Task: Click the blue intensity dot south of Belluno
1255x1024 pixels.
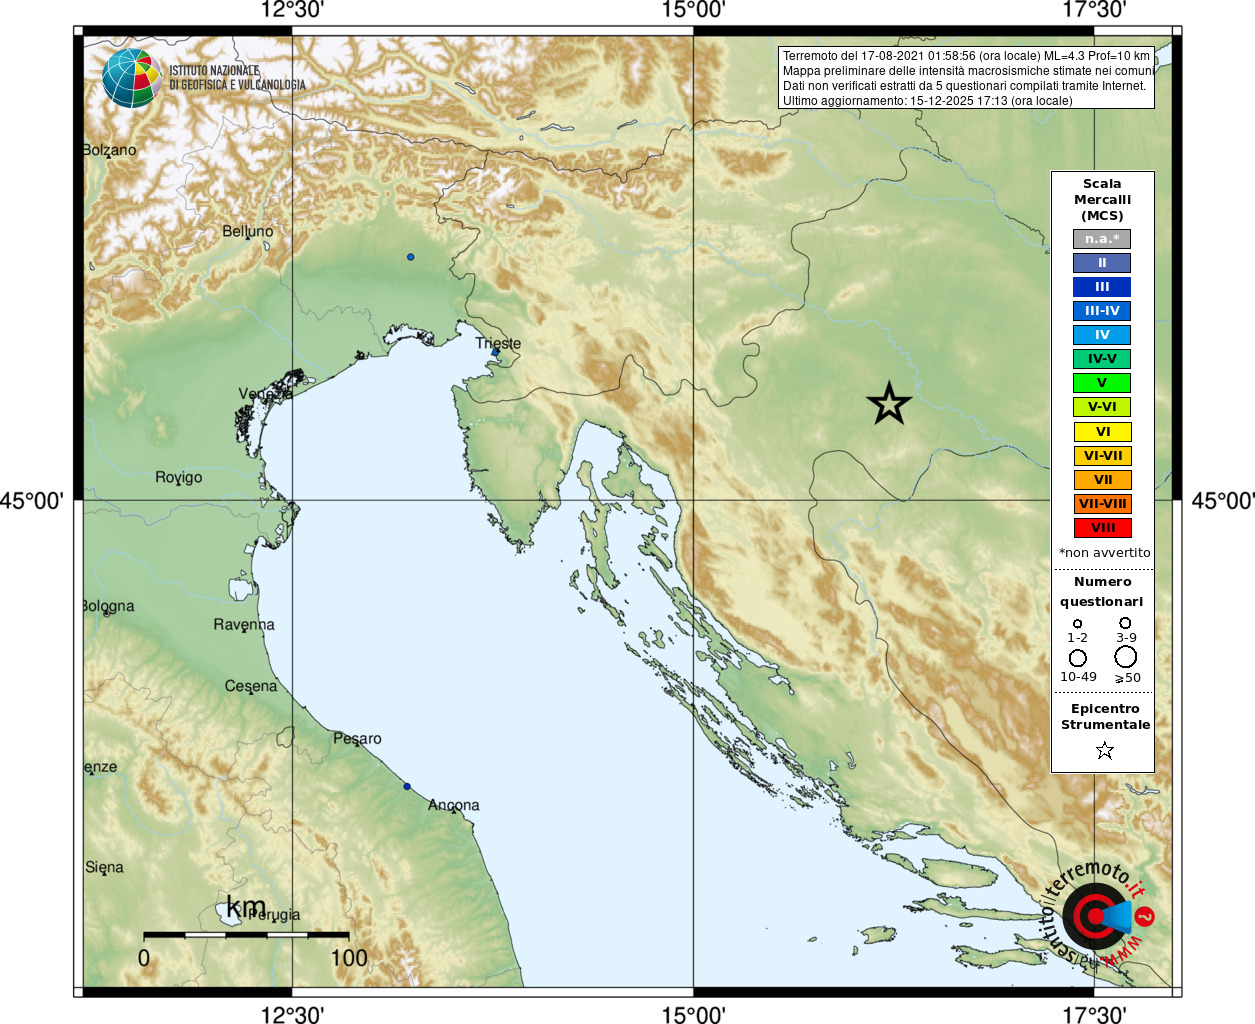Action: tap(410, 257)
